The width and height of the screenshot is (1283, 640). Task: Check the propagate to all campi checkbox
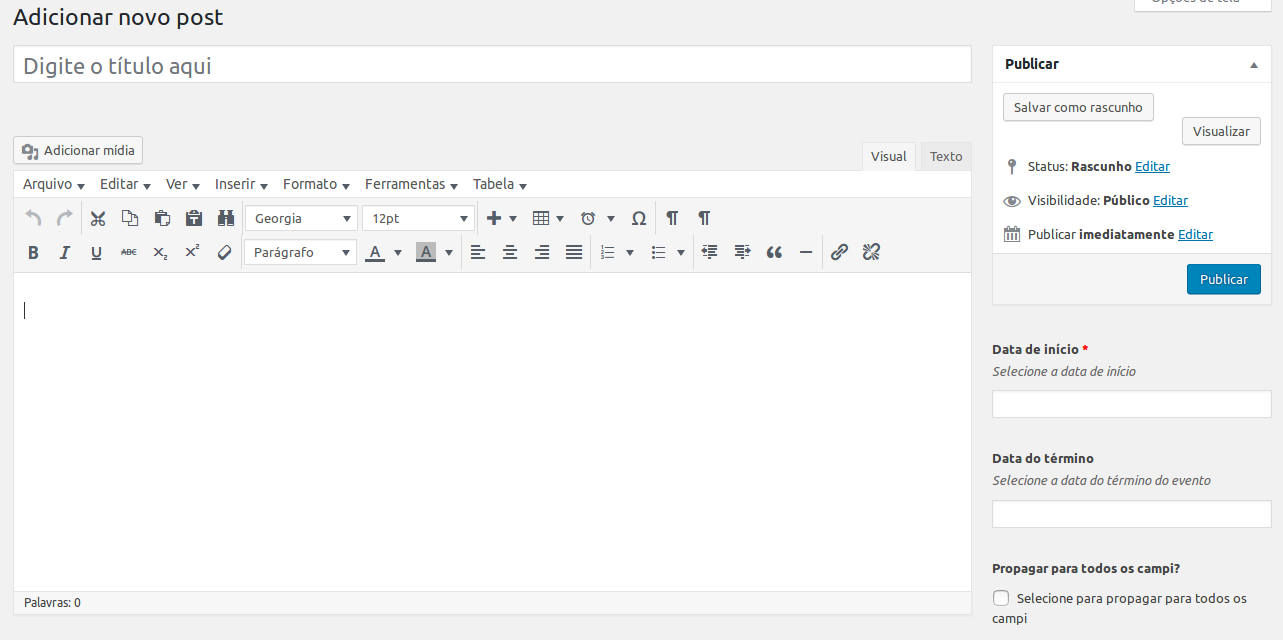coord(1001,598)
